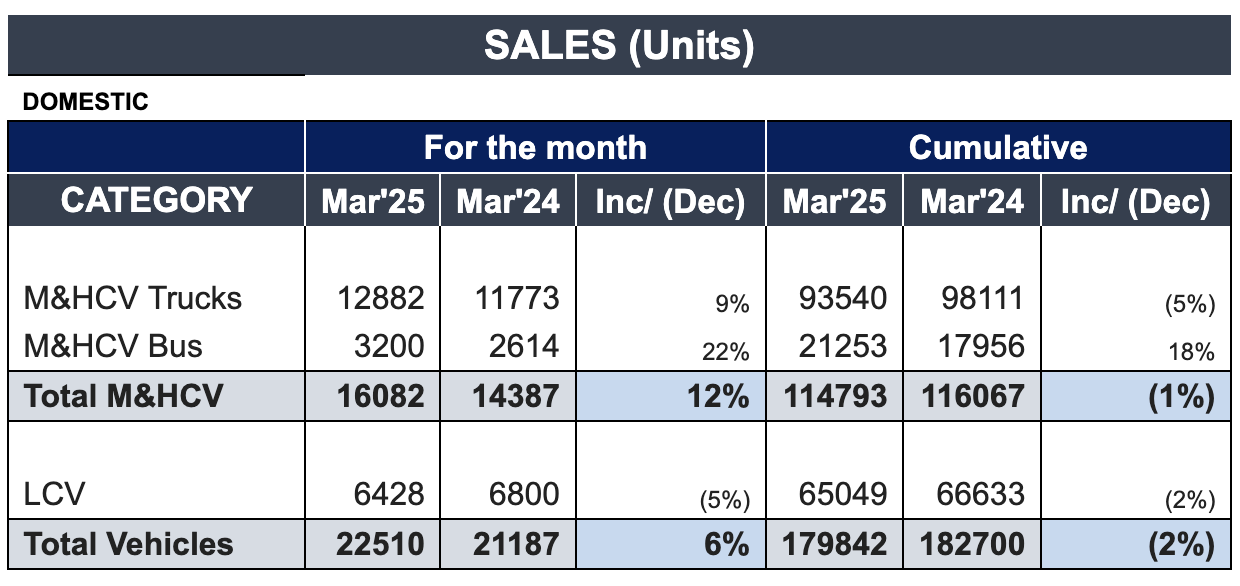Click the SALES (Units) title banner
The image size is (1240, 586).
[619, 46]
